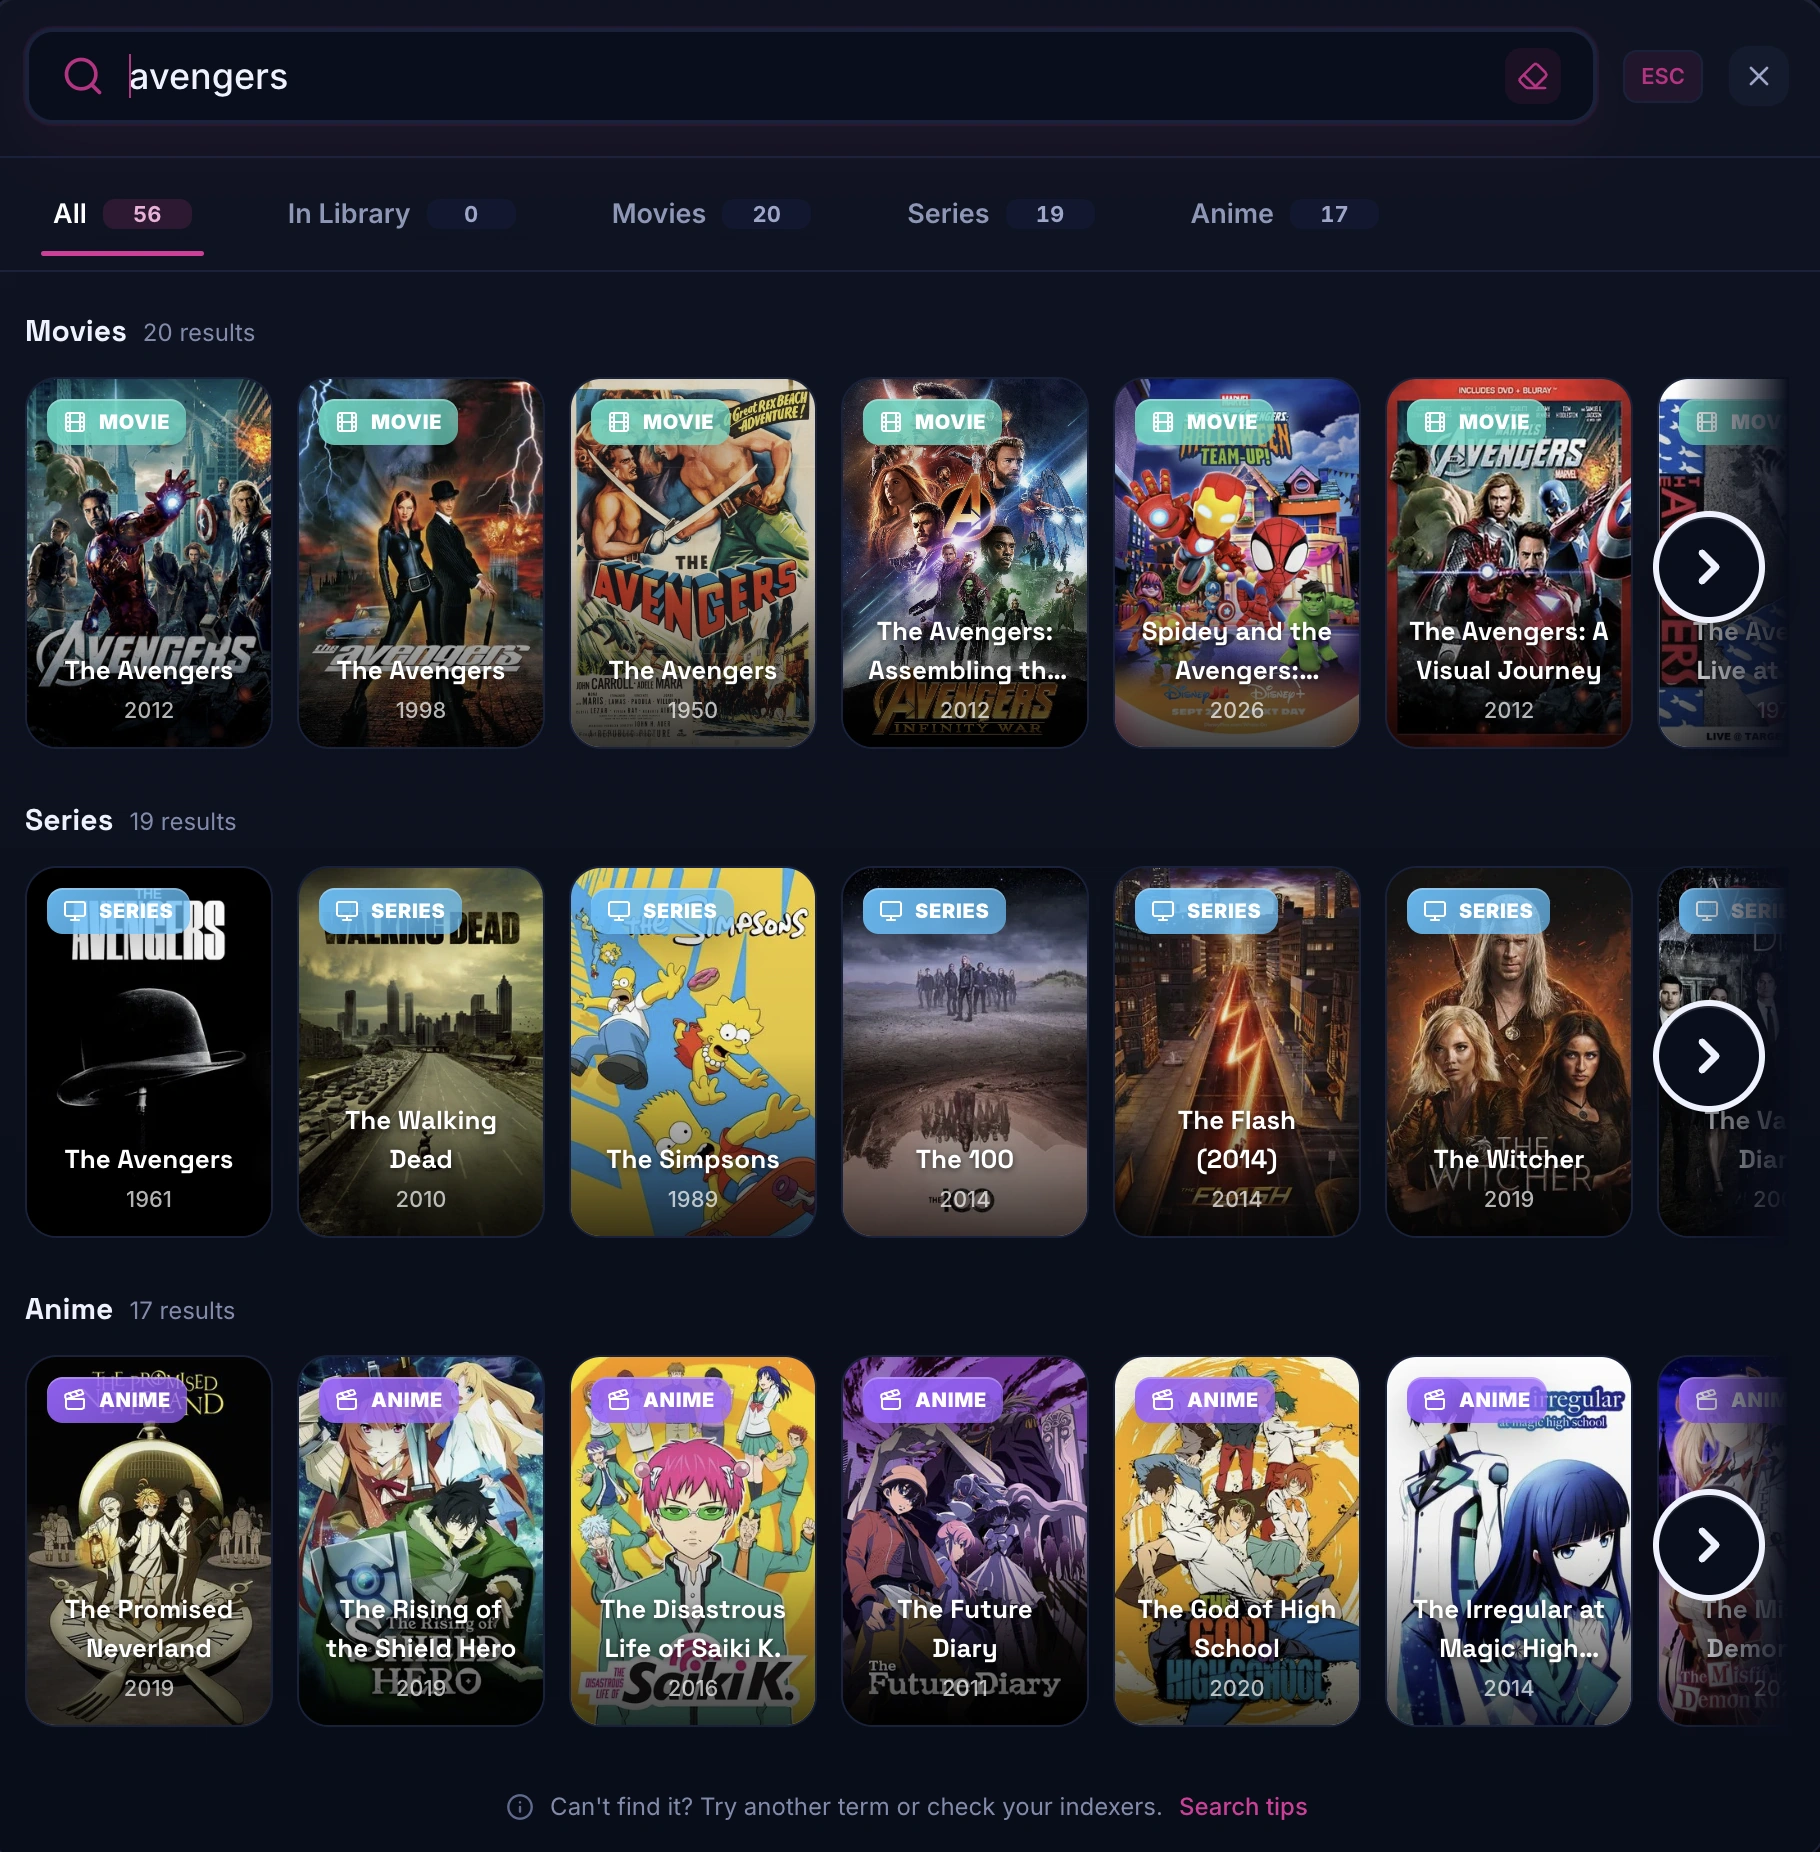Close the search overlay with X
This screenshot has height=1852, width=1820.
tap(1759, 76)
